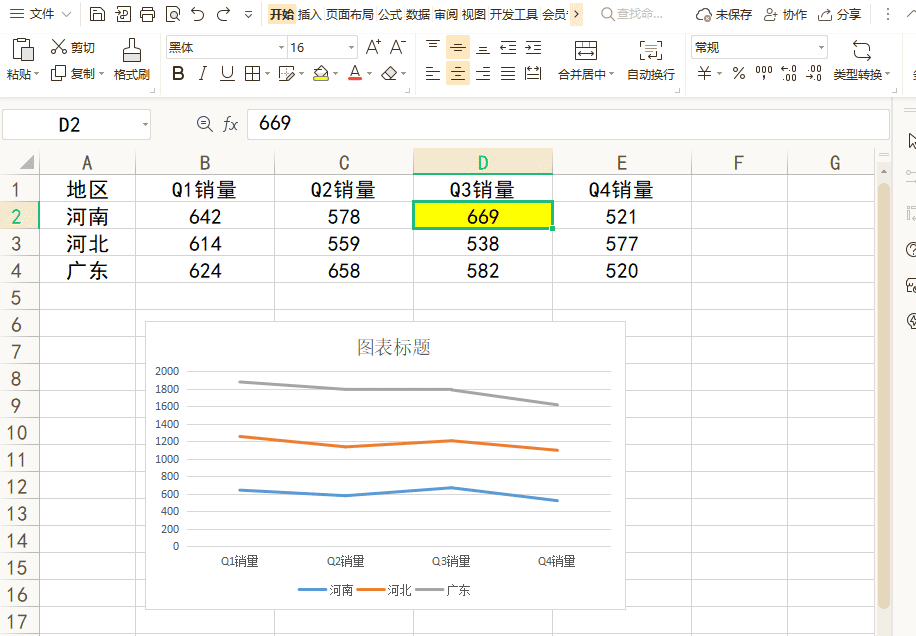Click the Print icon
The height and width of the screenshot is (636, 916).
pos(148,14)
